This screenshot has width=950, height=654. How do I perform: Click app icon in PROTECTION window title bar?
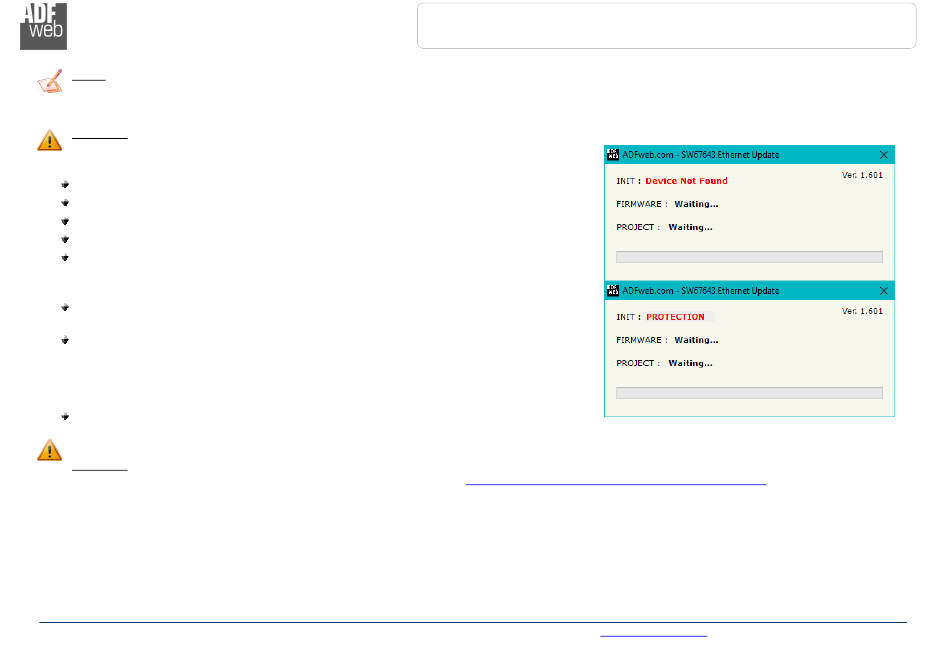pos(613,291)
